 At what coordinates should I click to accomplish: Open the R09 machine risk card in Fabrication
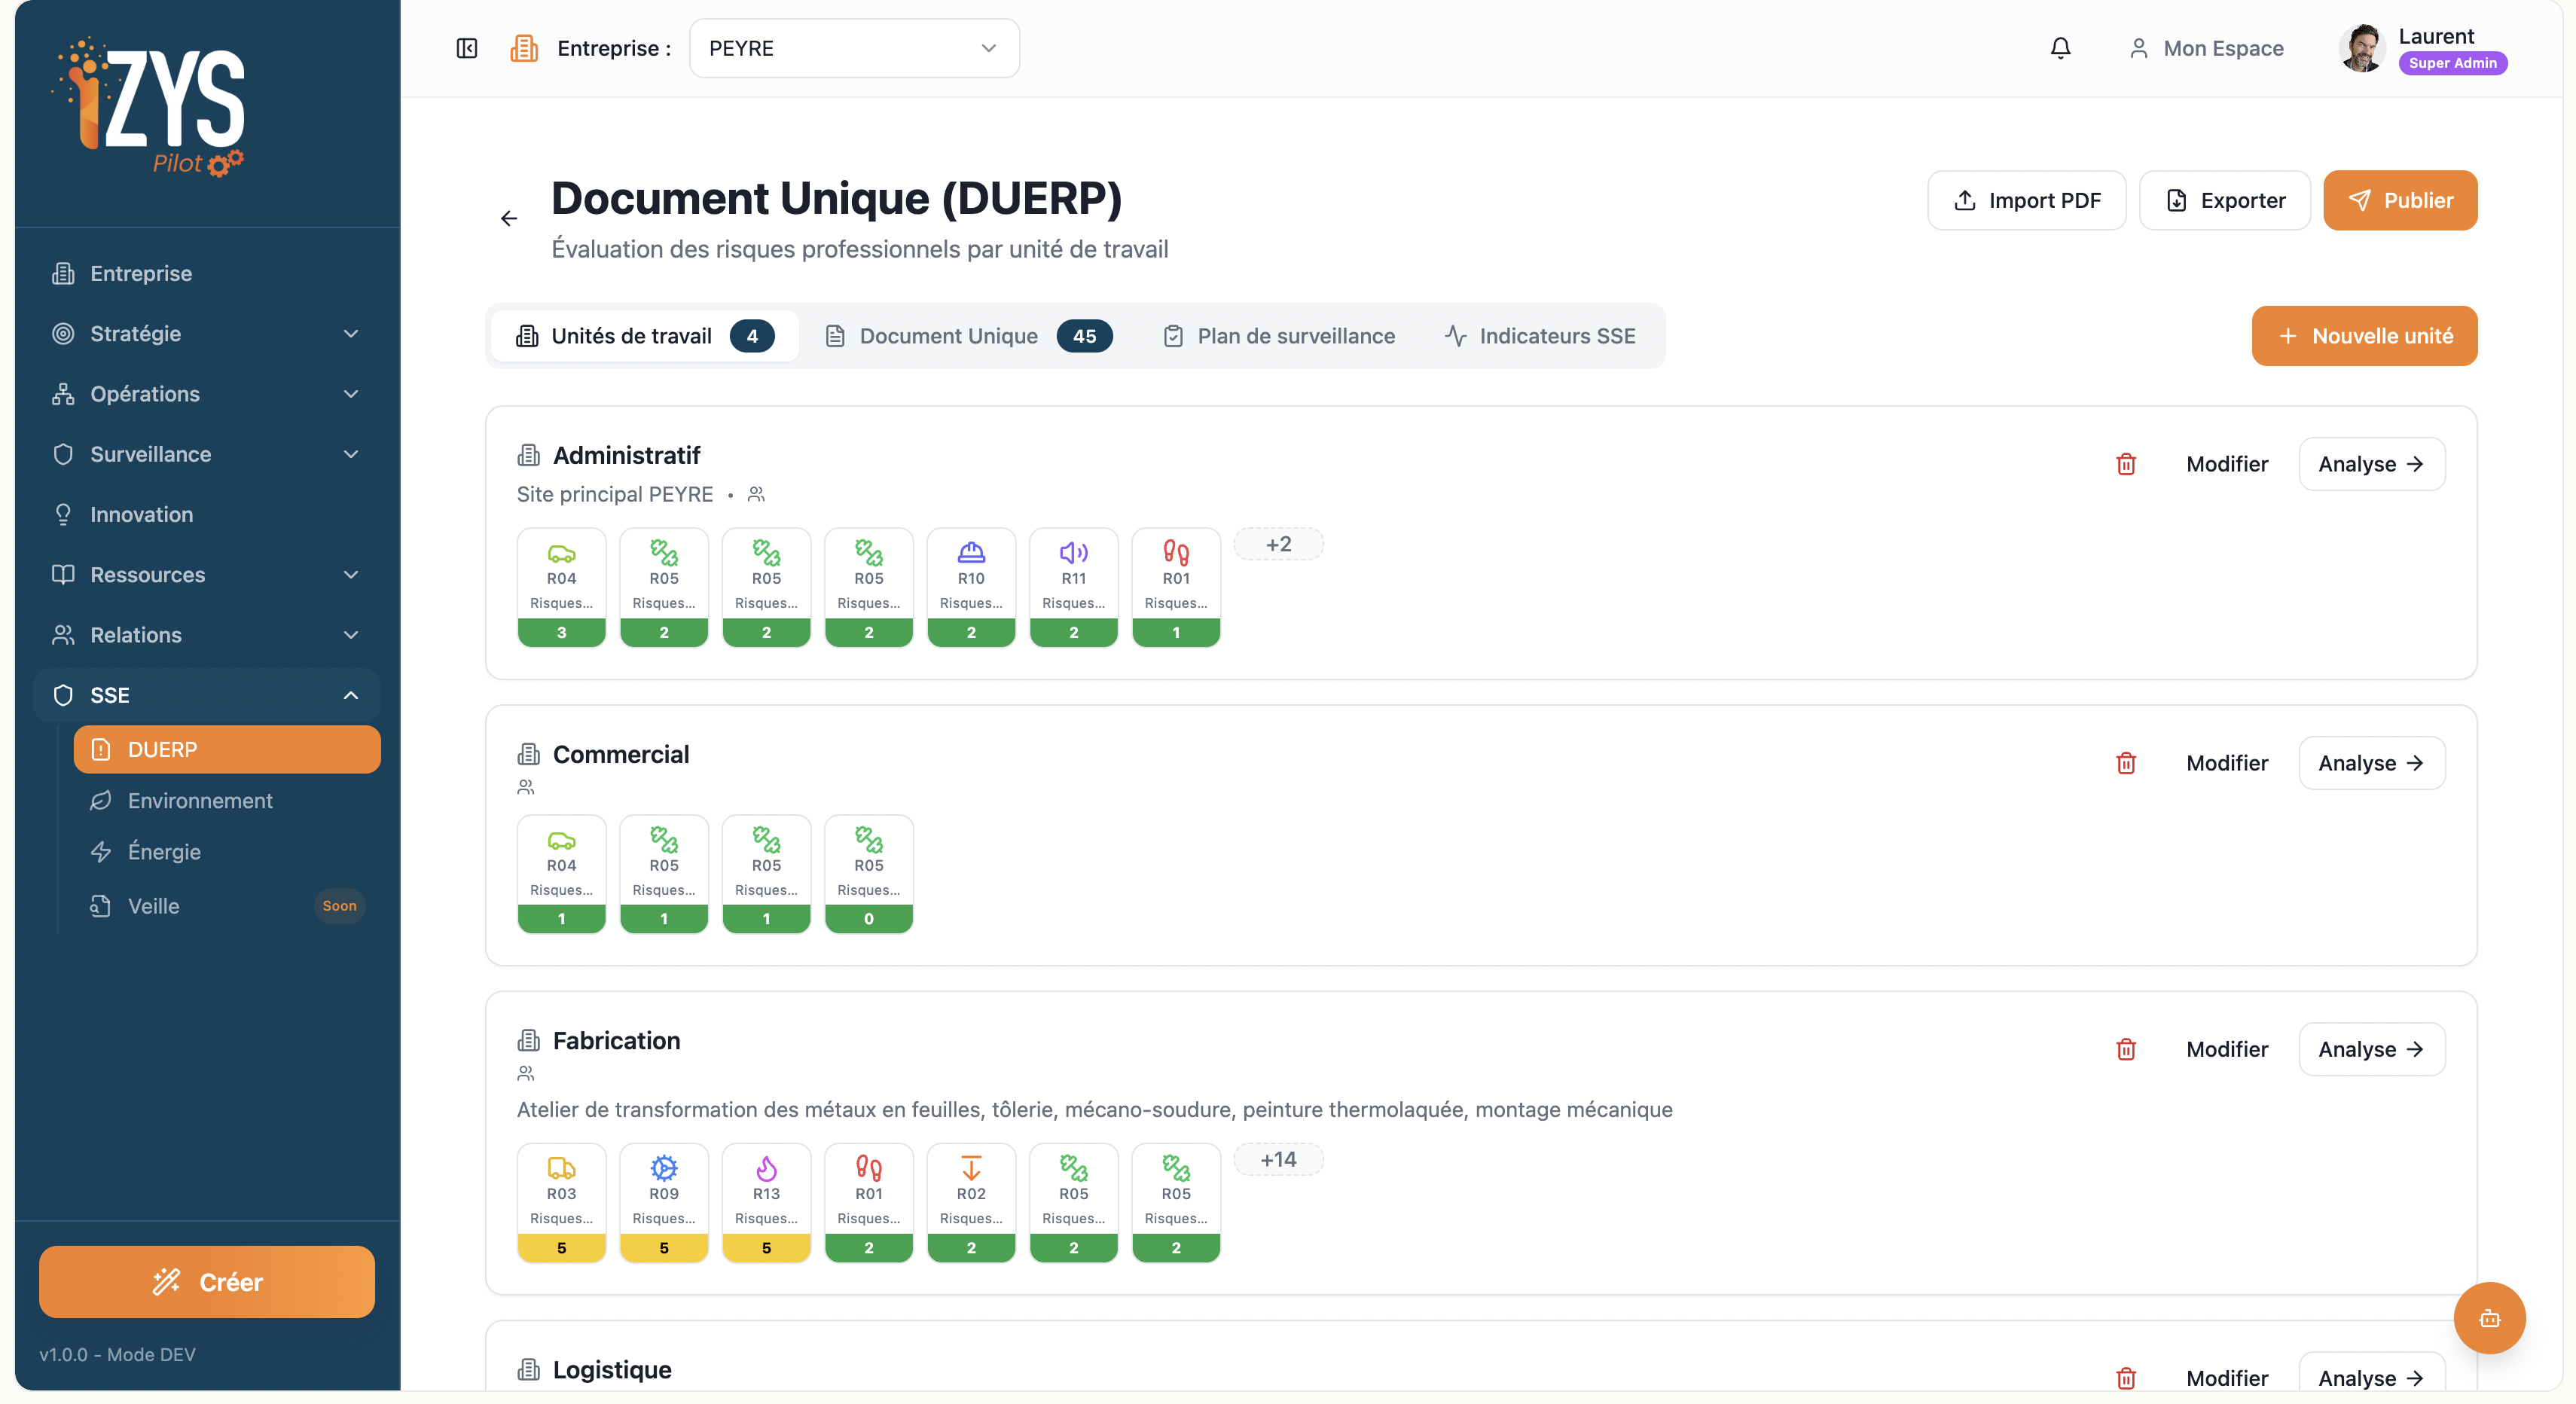coord(664,1203)
